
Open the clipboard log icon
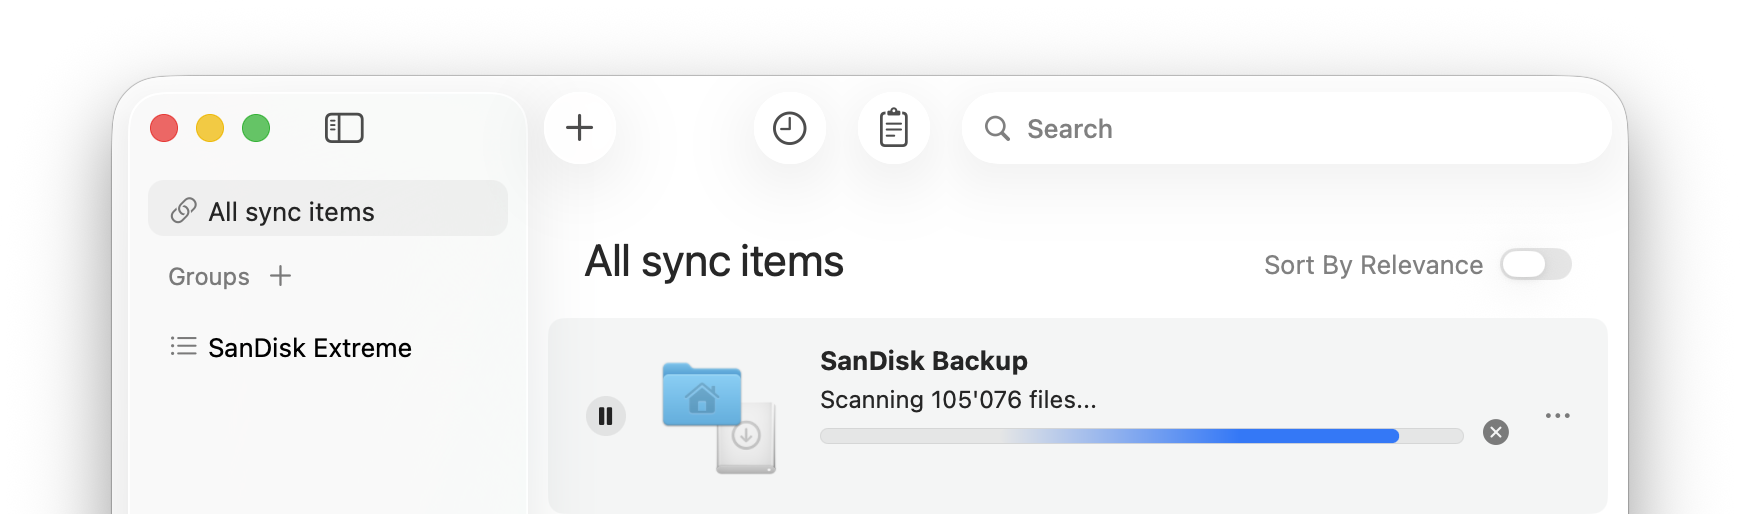[894, 128]
